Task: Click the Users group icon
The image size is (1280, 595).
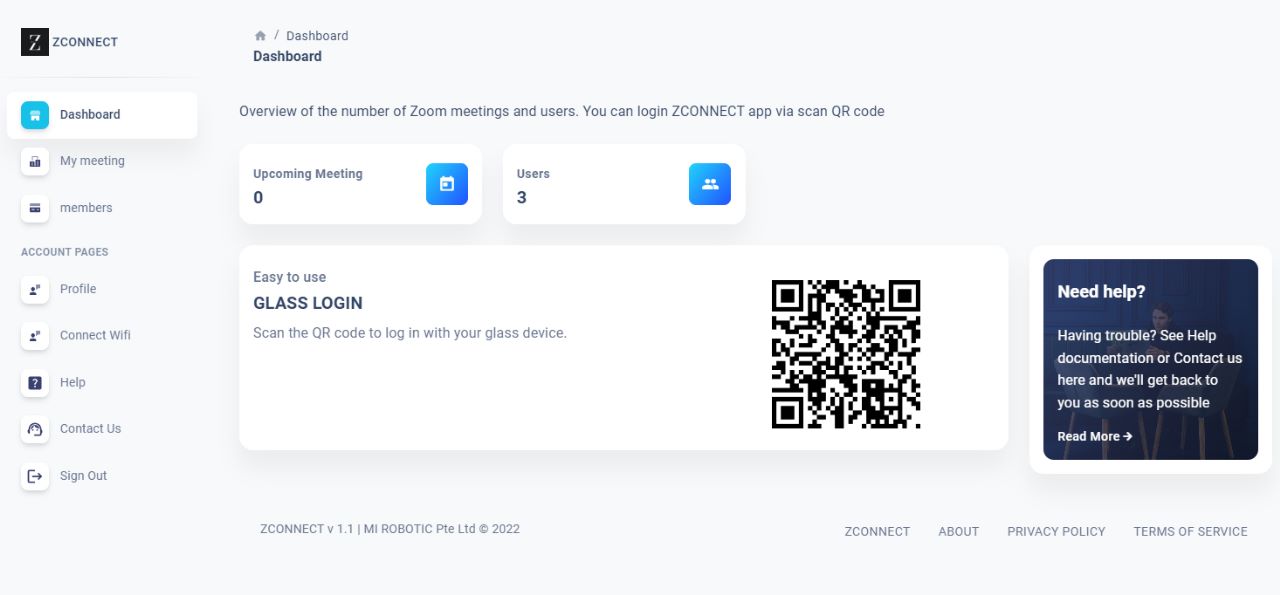Action: 710,184
